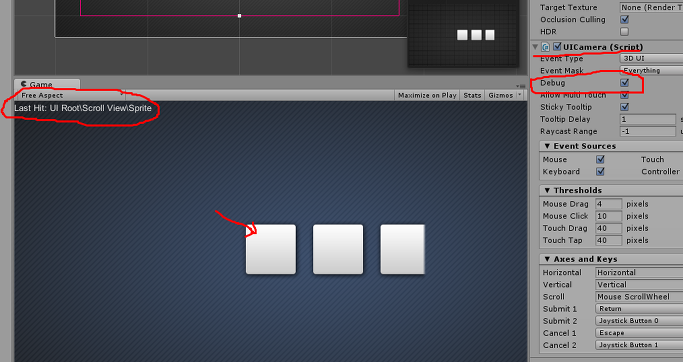Screen dimensions: 683x362
Task: Click the Mouse Click pixels field
Action: tap(609, 216)
